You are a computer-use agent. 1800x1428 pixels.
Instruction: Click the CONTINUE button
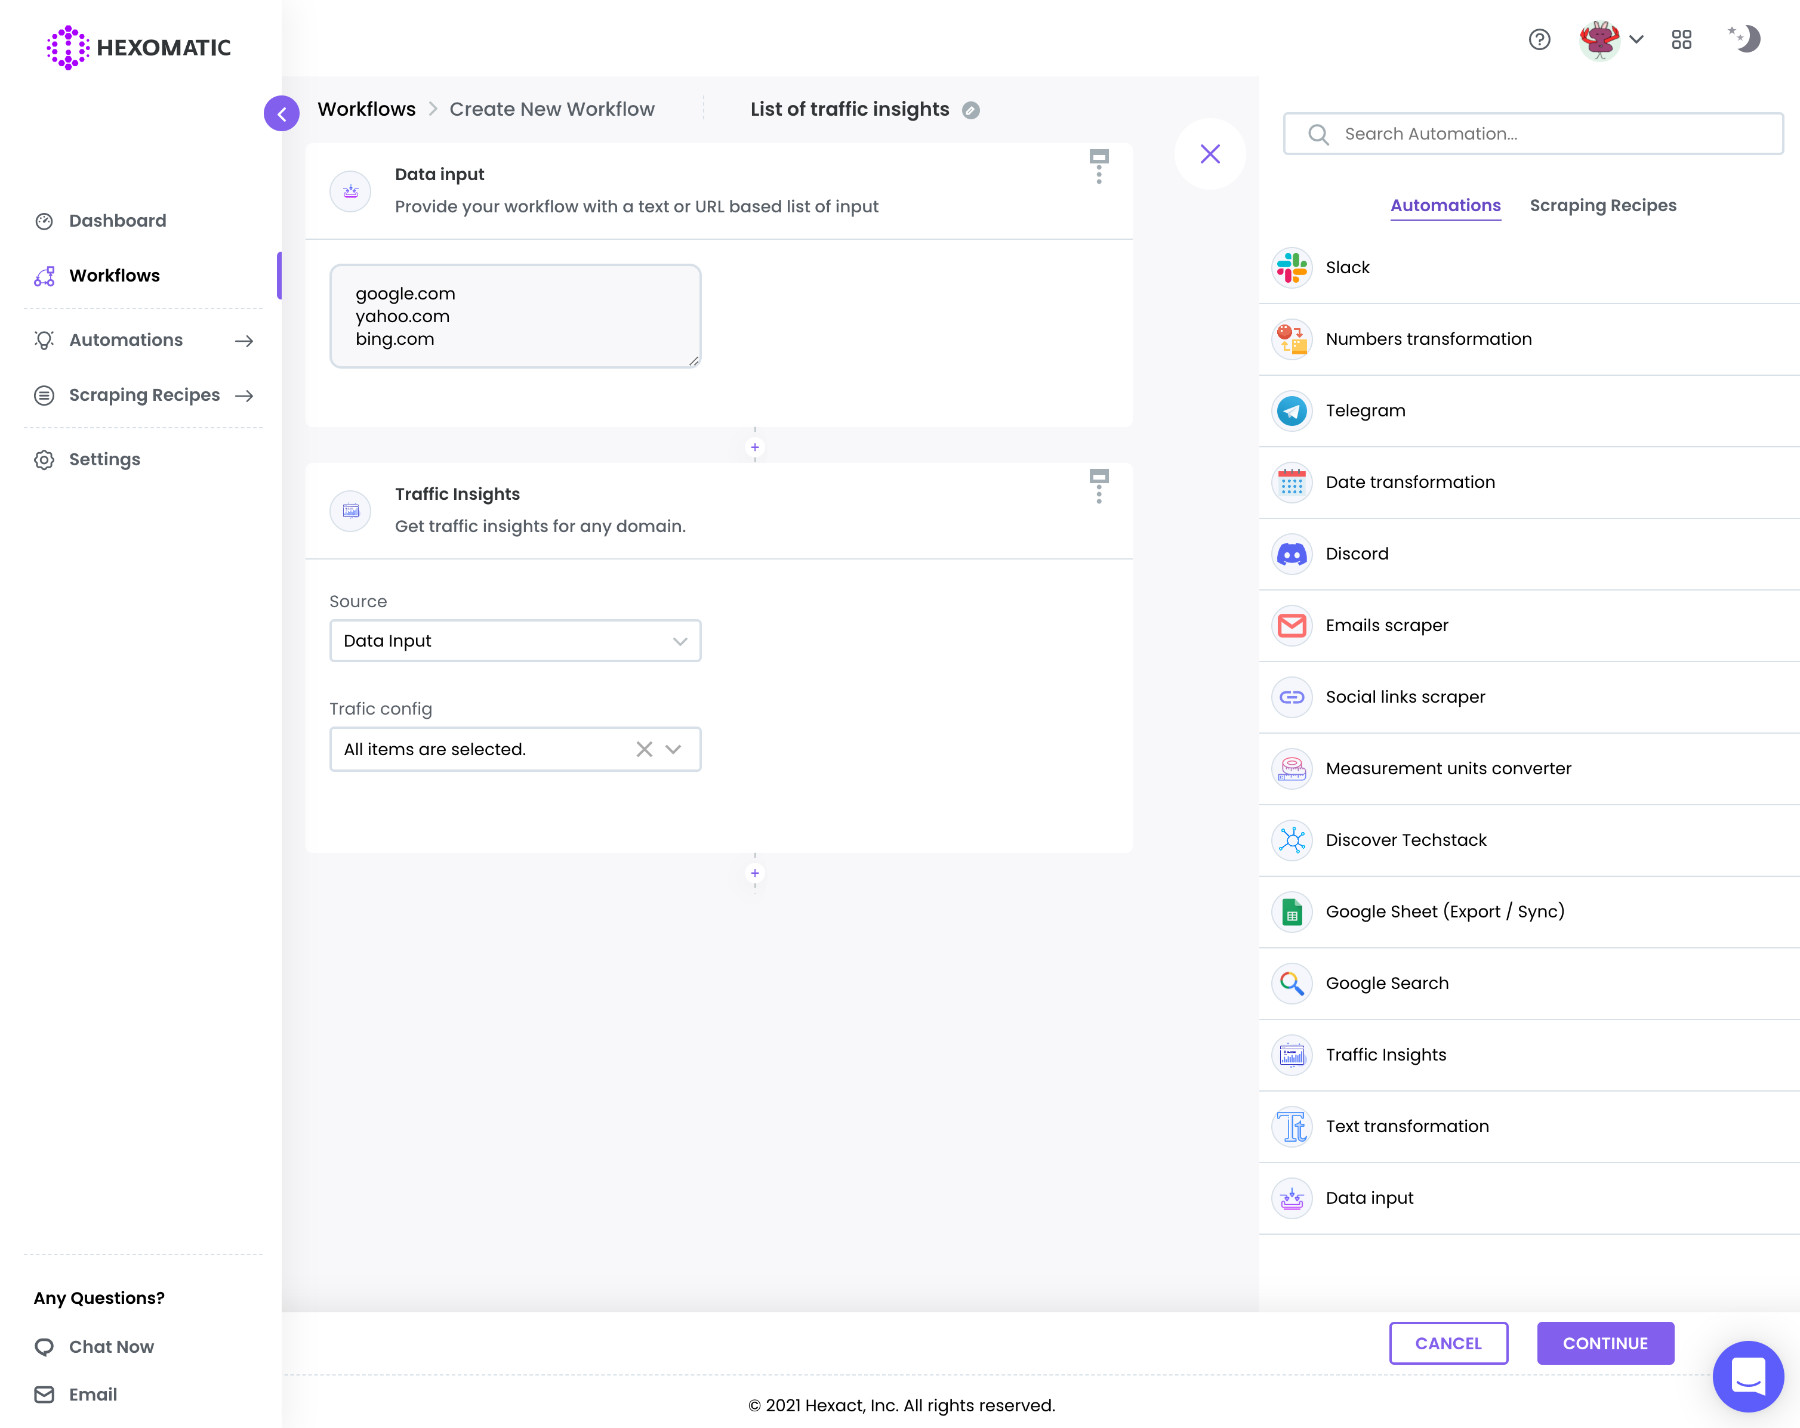pyautogui.click(x=1605, y=1343)
